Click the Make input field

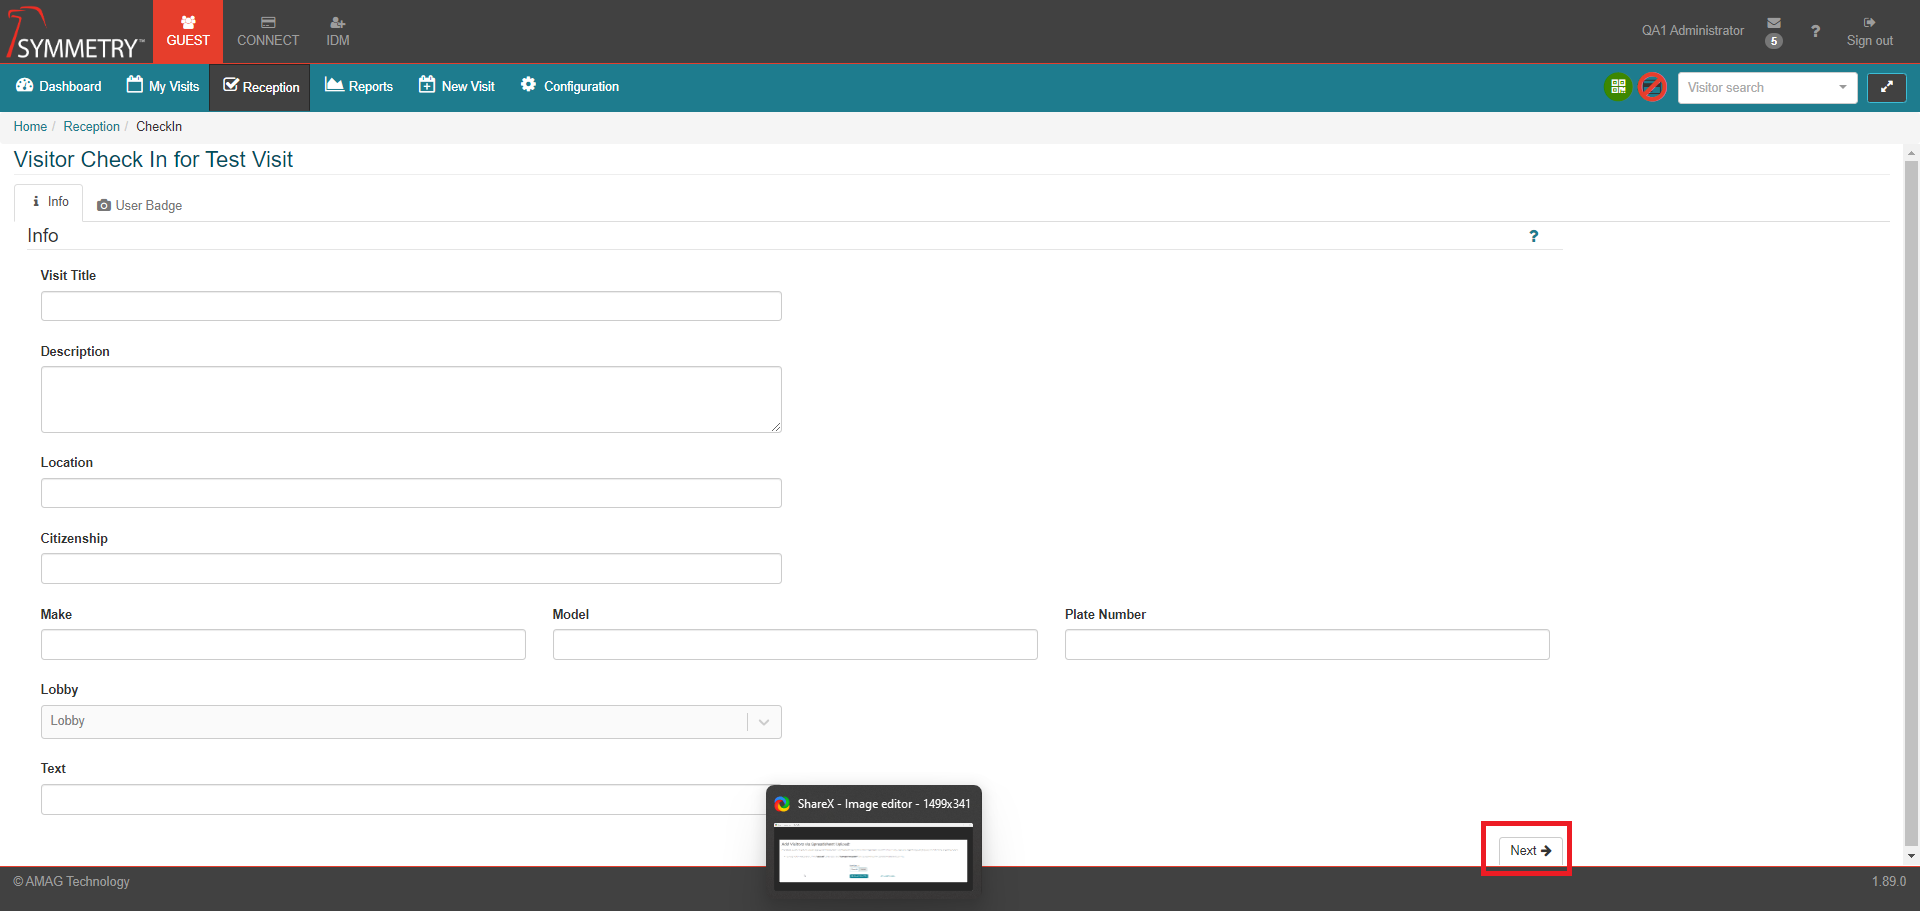point(283,645)
